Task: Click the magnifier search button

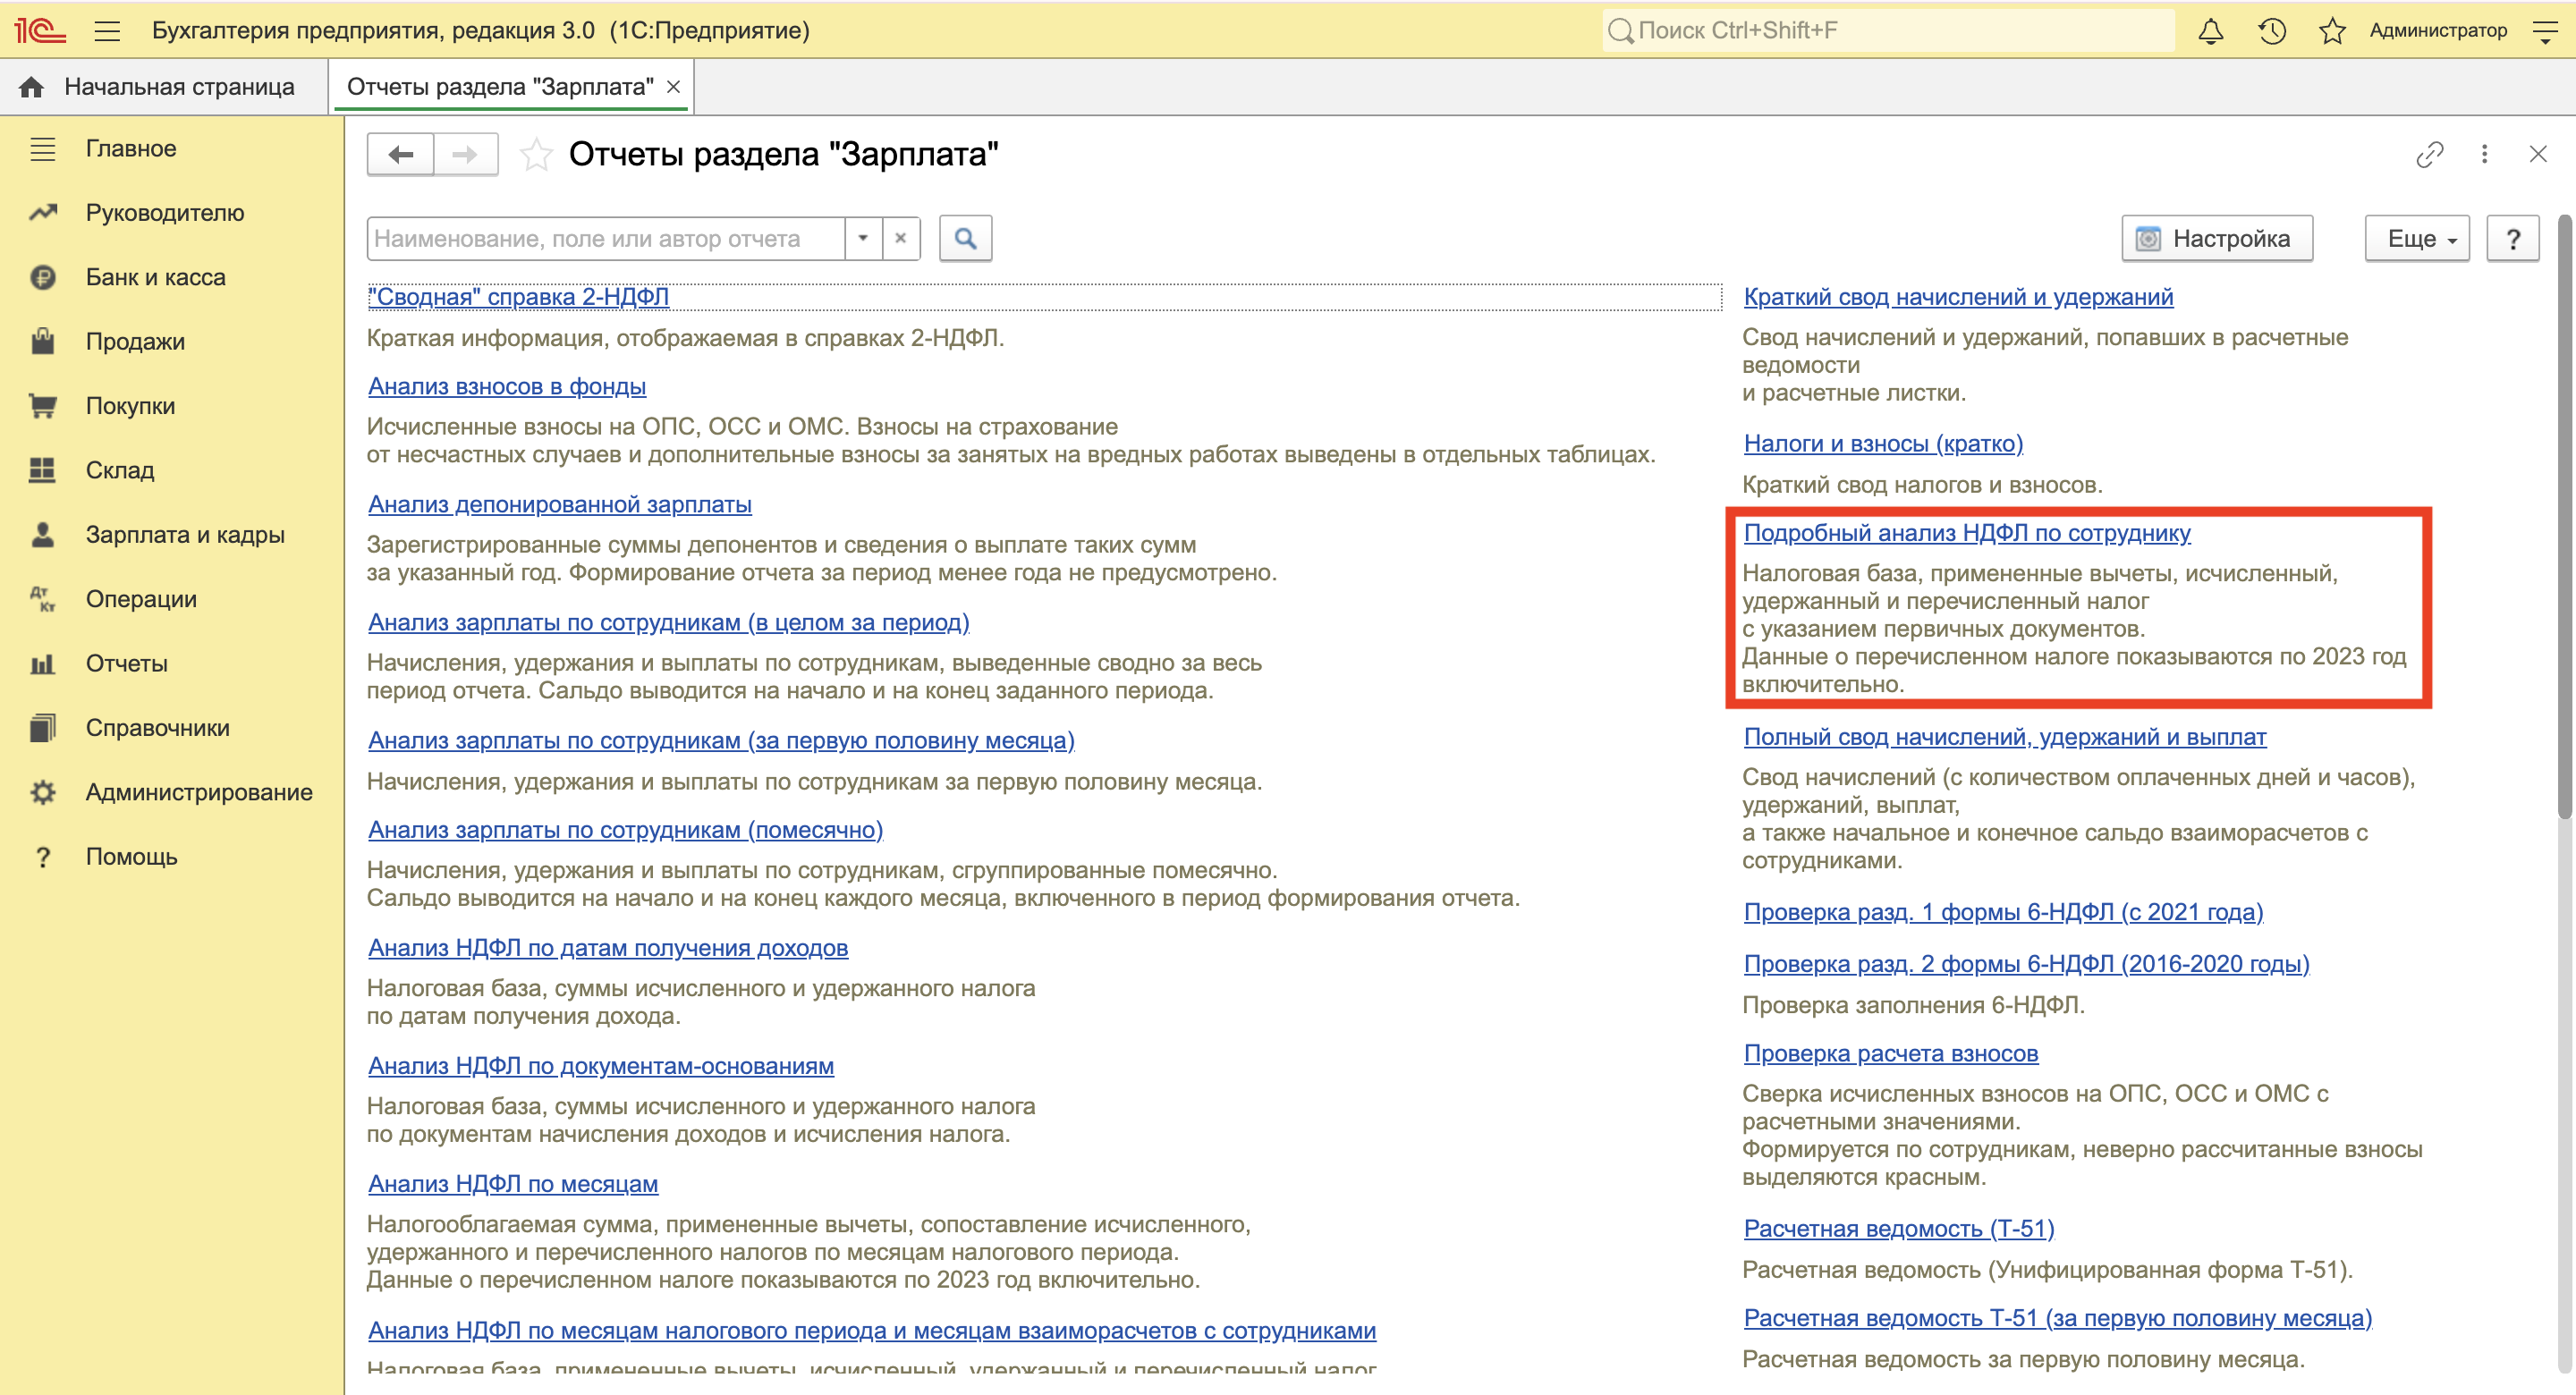Action: point(965,238)
